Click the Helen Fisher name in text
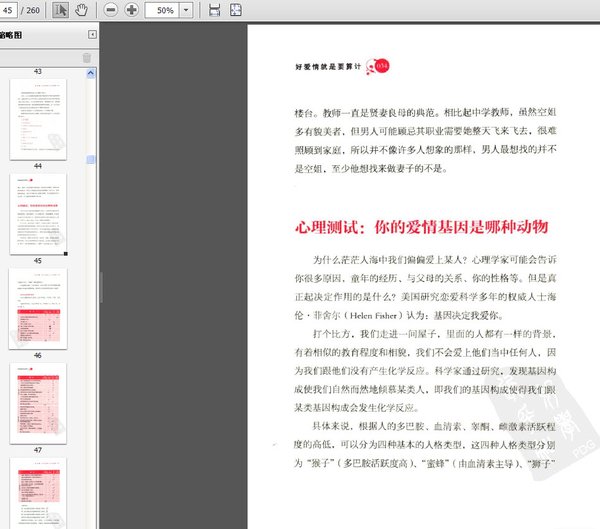 pyautogui.click(x=373, y=315)
